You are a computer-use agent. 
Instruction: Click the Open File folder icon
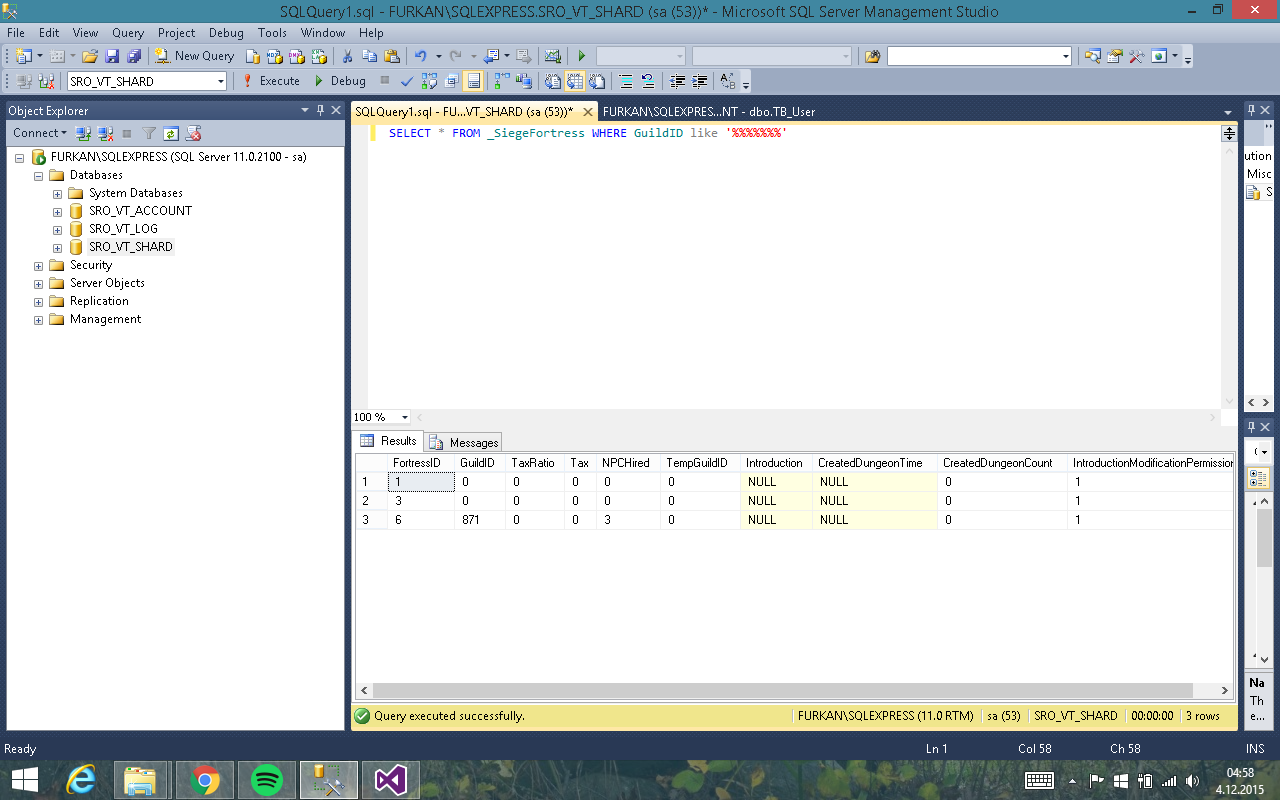90,56
